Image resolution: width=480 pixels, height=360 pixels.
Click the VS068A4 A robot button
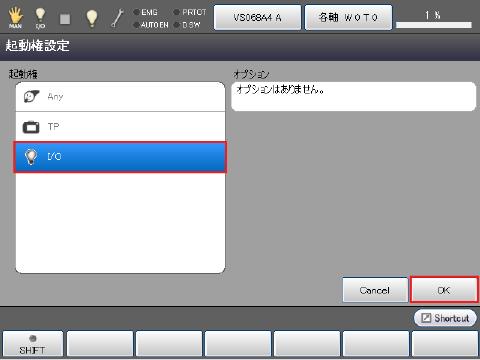click(x=257, y=17)
